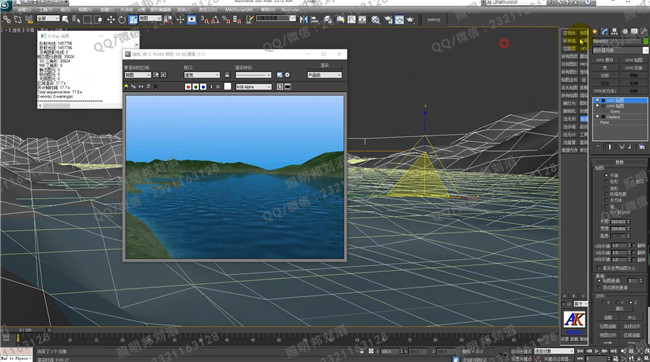This screenshot has height=362, width=650.
Task: Click Remove Modifier from the stack icon
Action: pyautogui.click(x=631, y=147)
